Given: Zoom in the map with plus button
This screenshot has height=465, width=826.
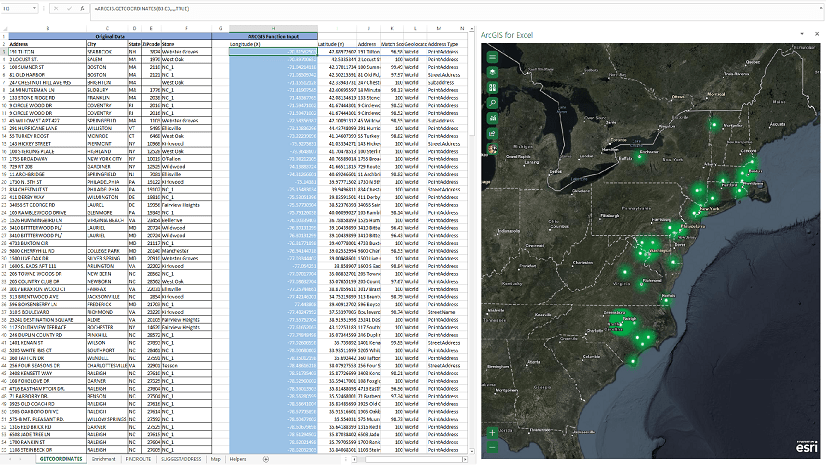Looking at the screenshot, I should [492, 433].
